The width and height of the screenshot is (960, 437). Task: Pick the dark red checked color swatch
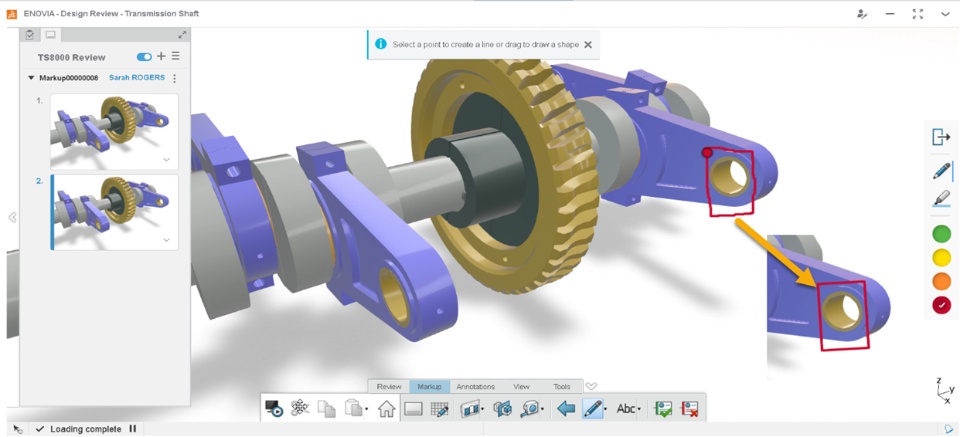point(941,305)
